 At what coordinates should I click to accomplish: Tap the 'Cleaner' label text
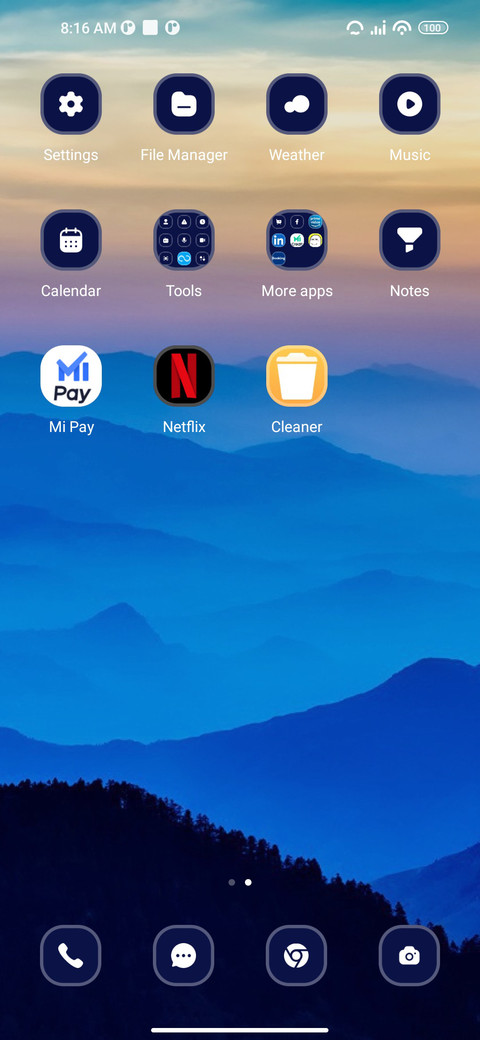tap(296, 427)
